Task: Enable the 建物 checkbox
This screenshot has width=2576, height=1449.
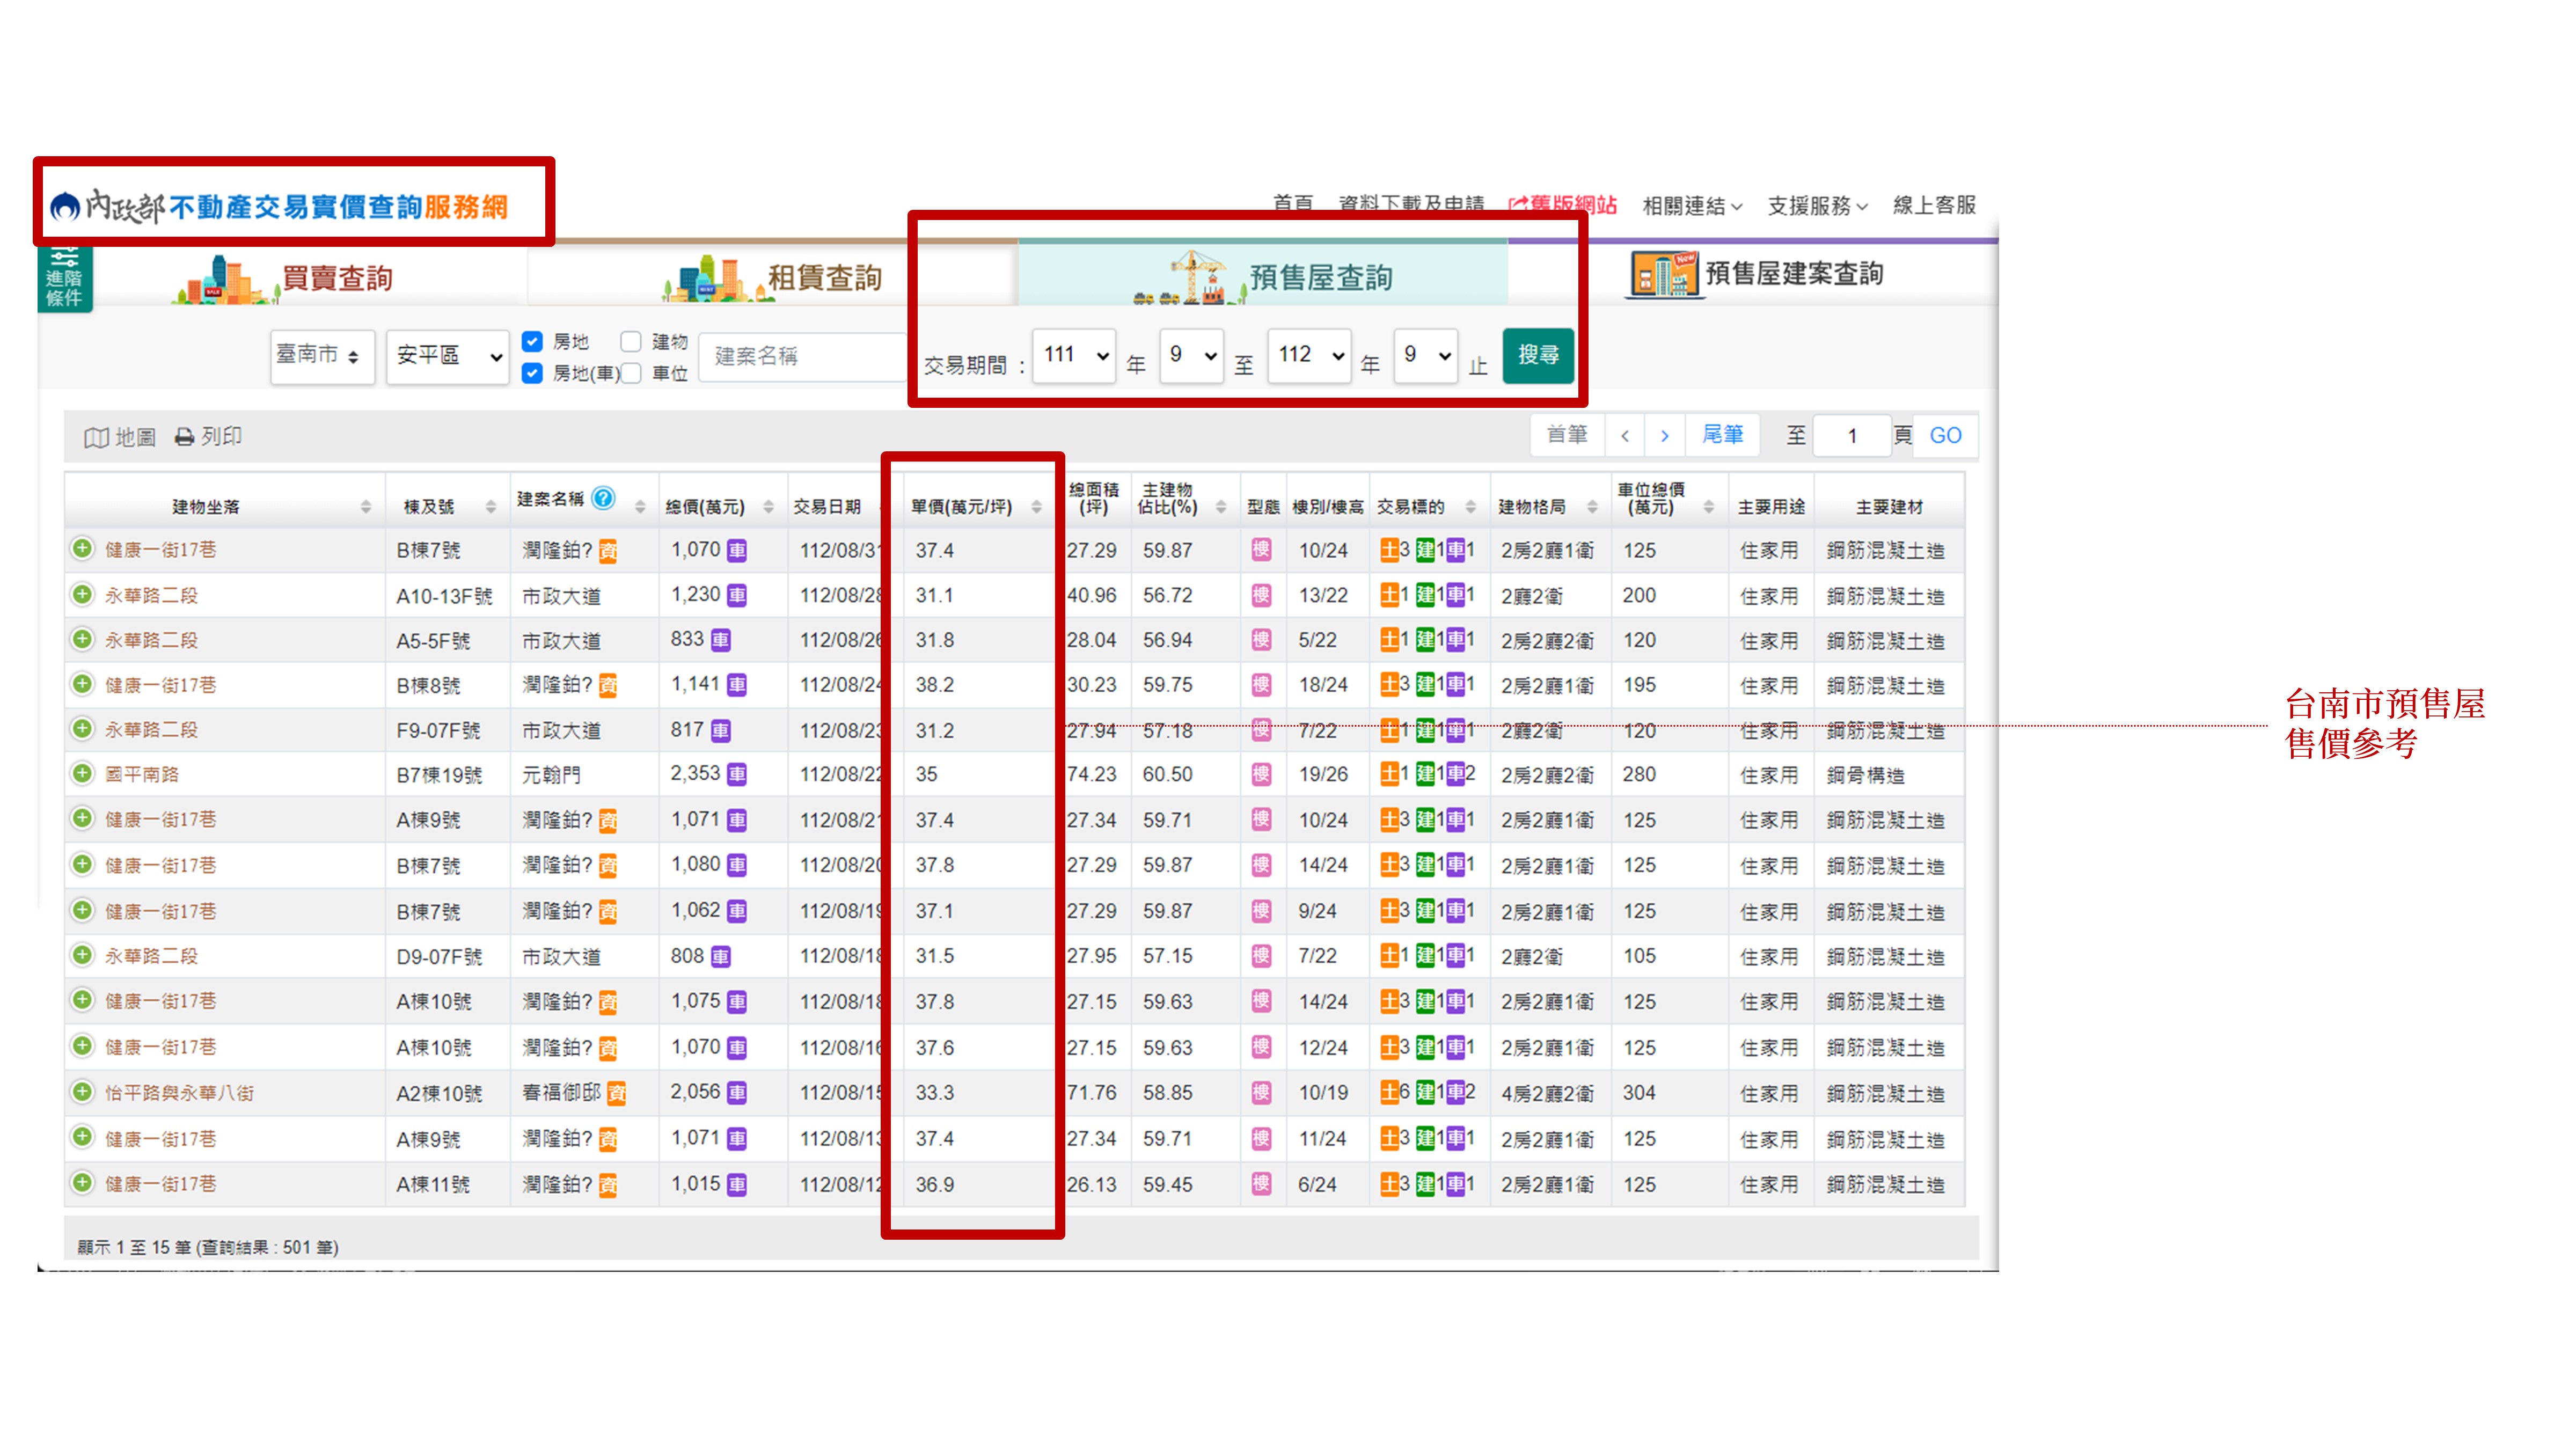Action: tap(631, 342)
